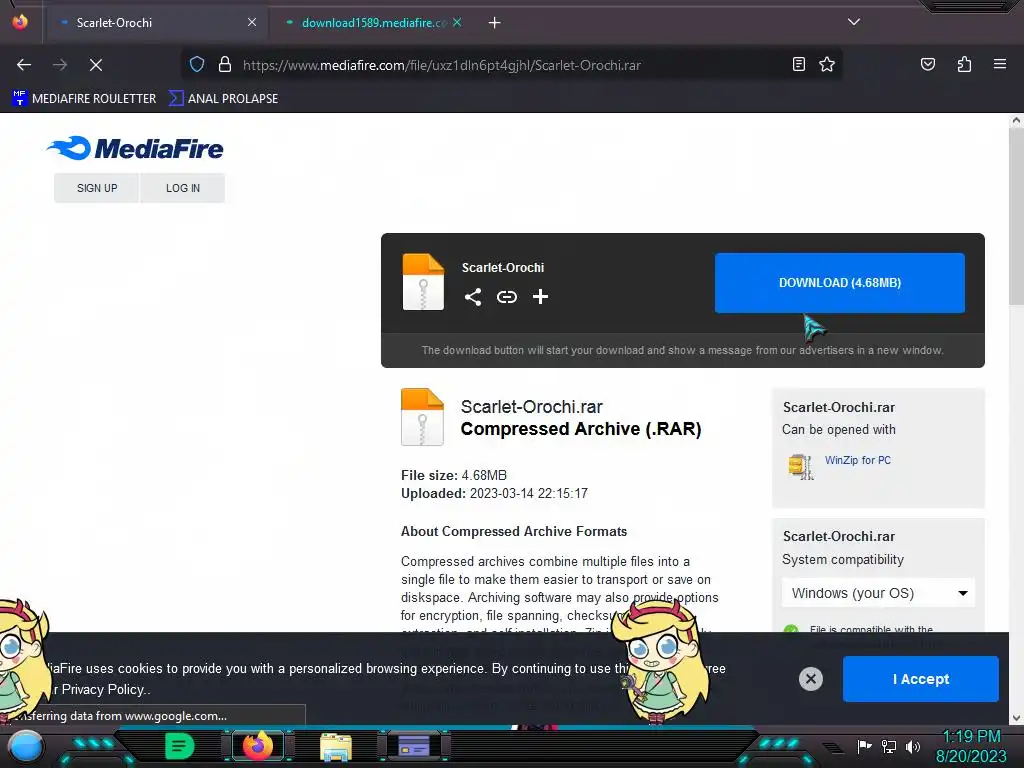Bookmark this page with star
This screenshot has height=768, width=1024.
coord(827,64)
